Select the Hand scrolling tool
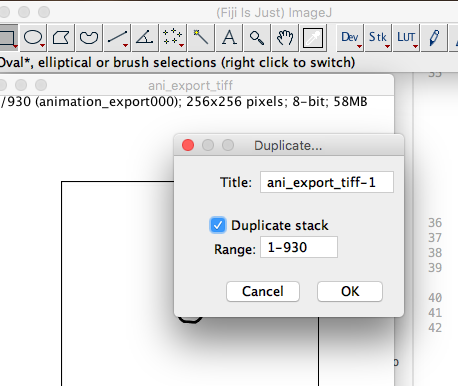This screenshot has height=386, width=458. click(x=285, y=37)
